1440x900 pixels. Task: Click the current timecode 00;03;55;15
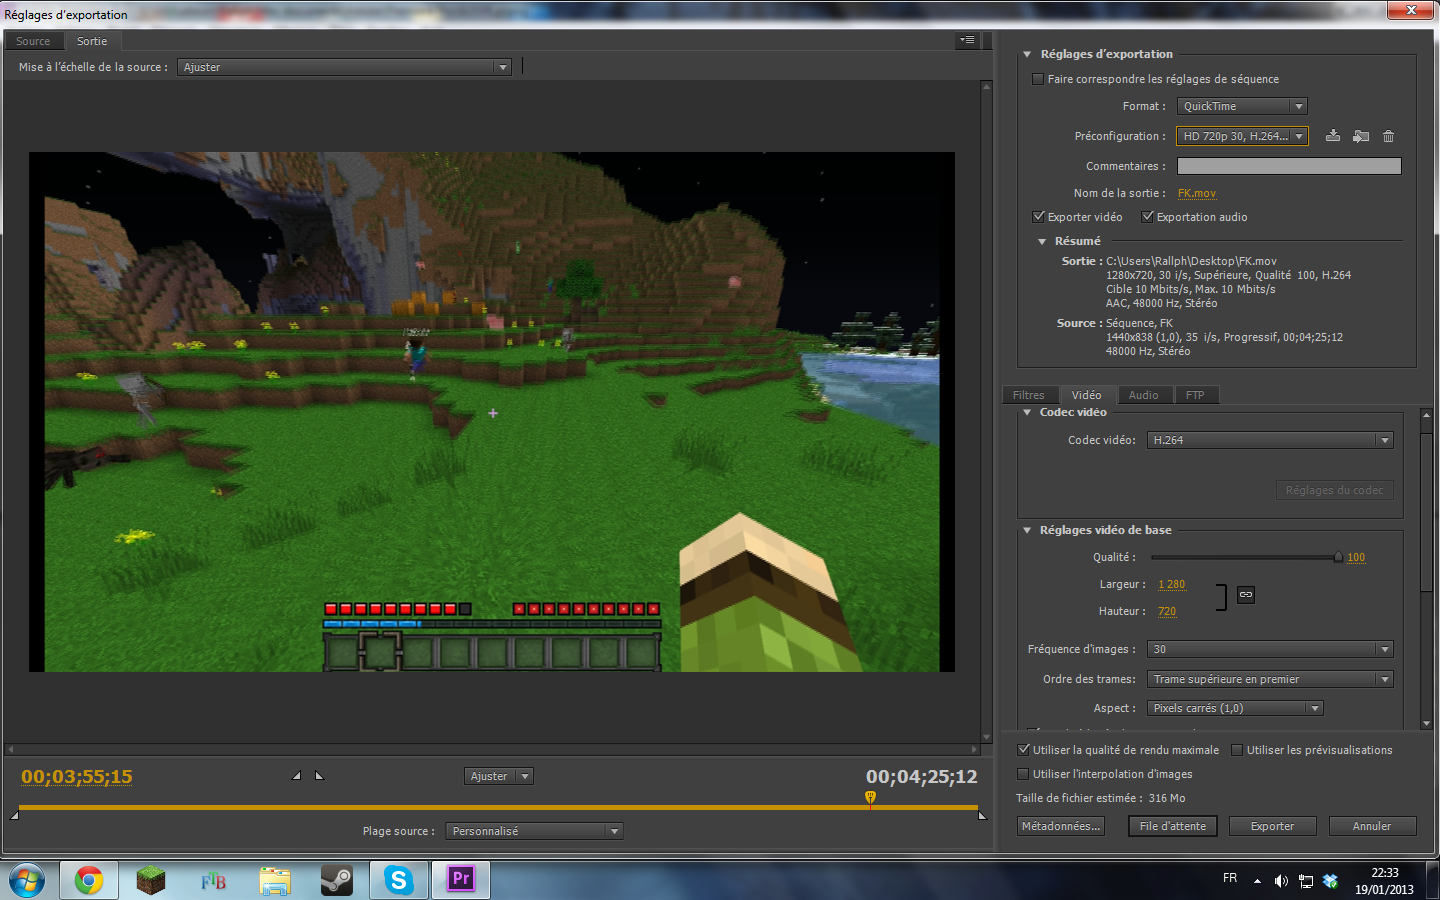pos(77,776)
